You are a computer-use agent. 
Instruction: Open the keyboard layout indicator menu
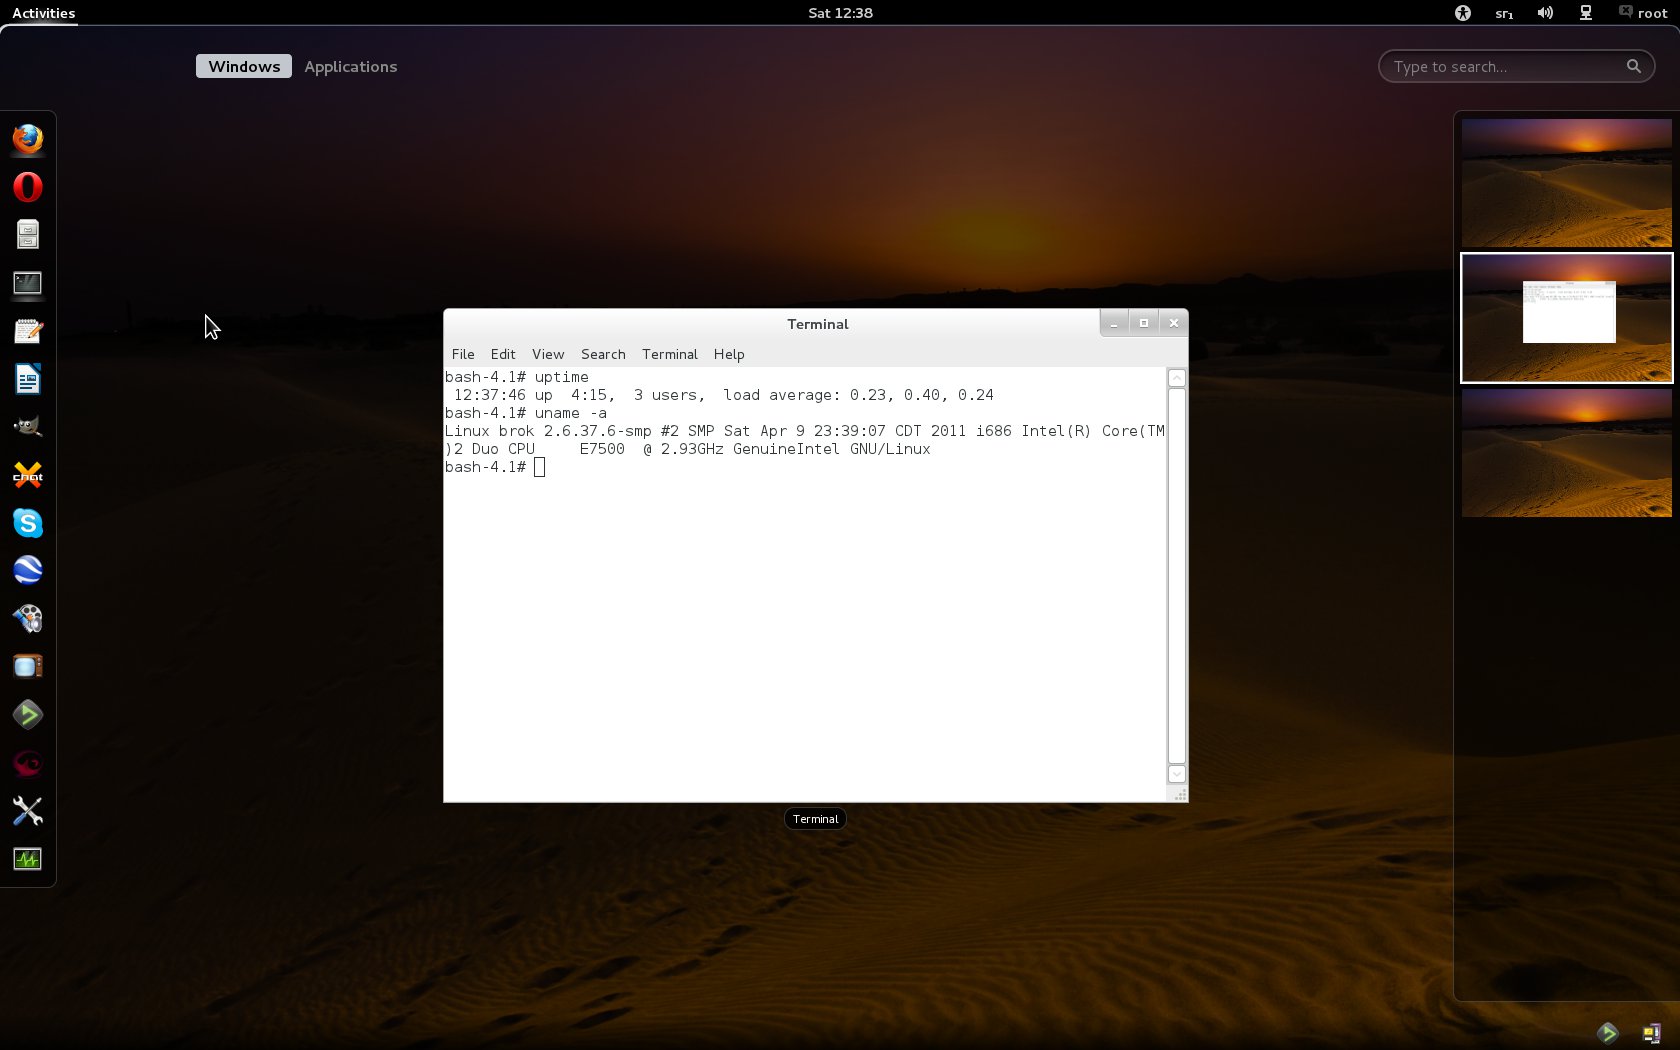[1504, 13]
